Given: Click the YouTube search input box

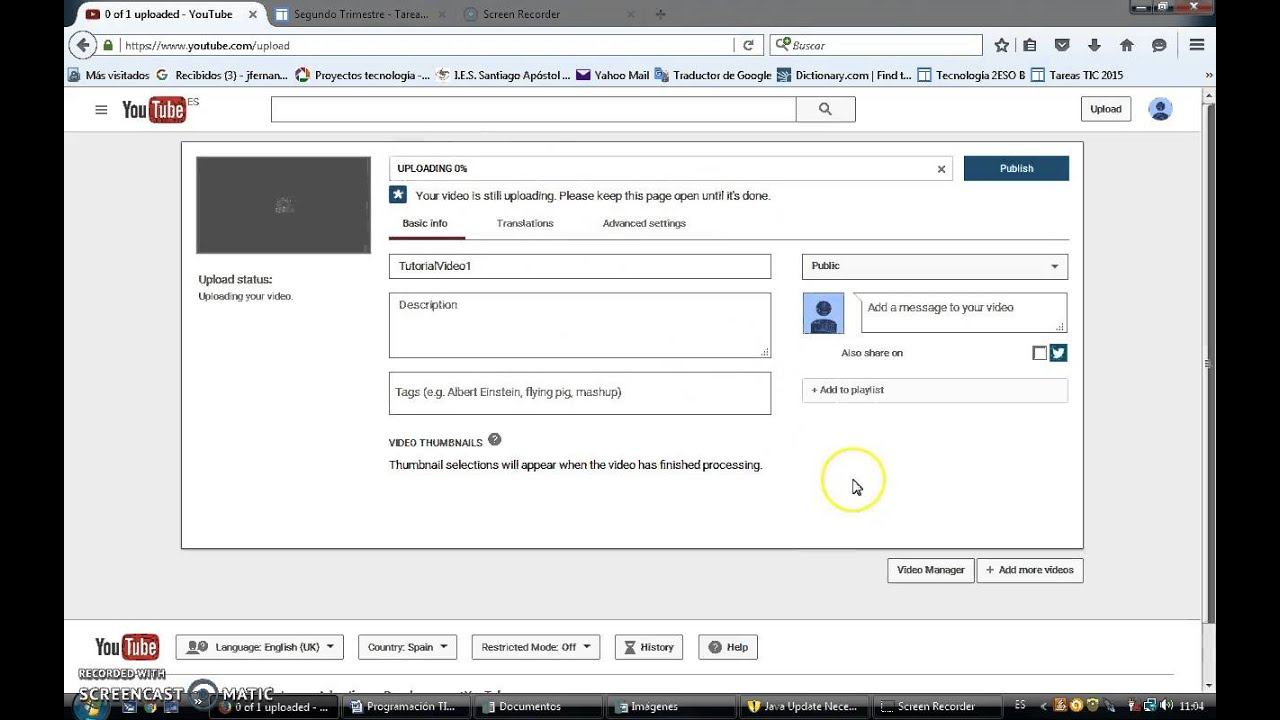Looking at the screenshot, I should click(x=533, y=109).
